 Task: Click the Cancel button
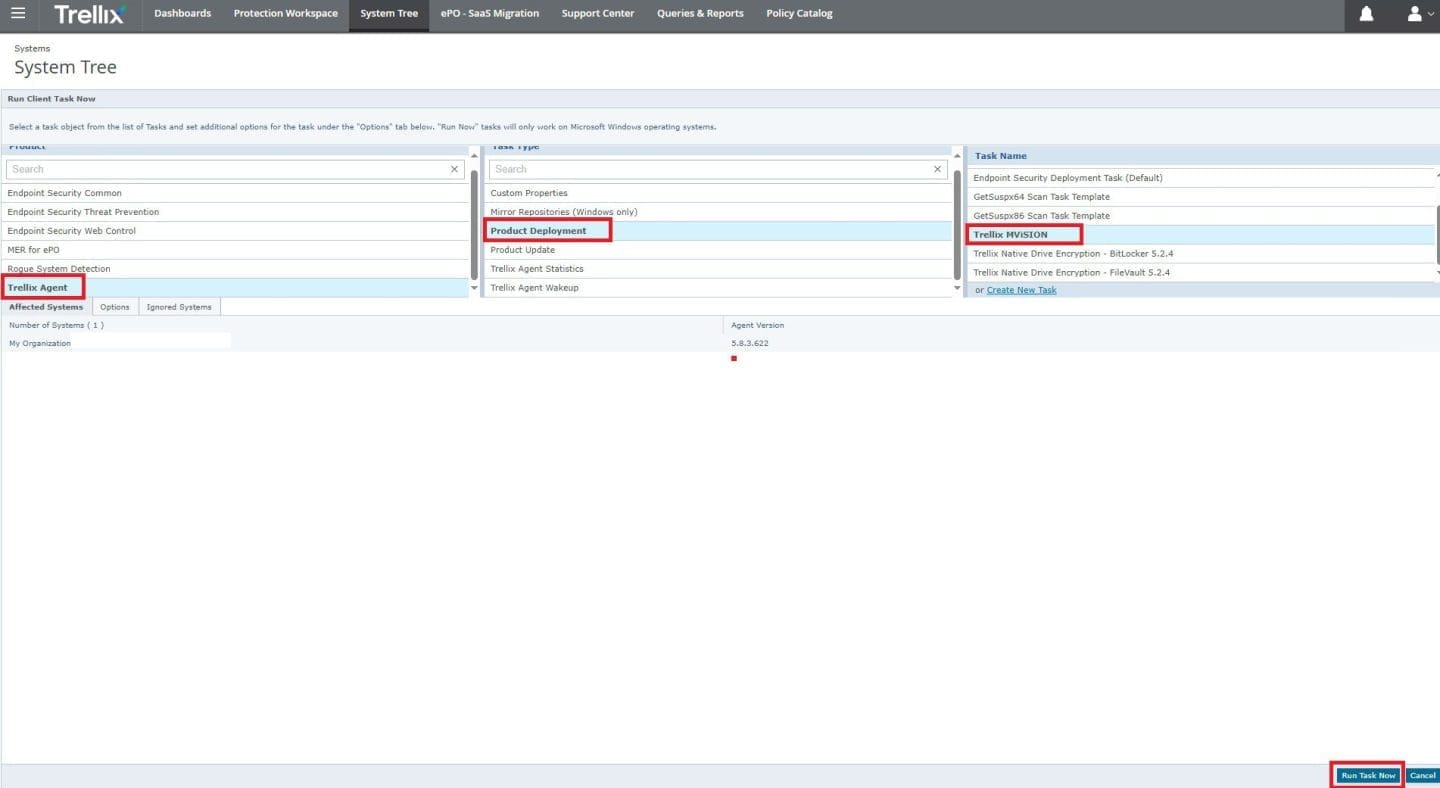coord(1422,775)
